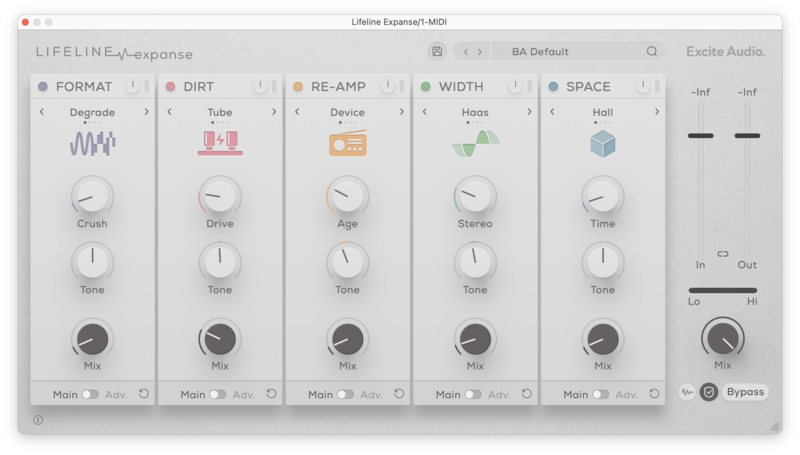
Task: Click the RE-AMP module drag handle
Action: pos(402,87)
